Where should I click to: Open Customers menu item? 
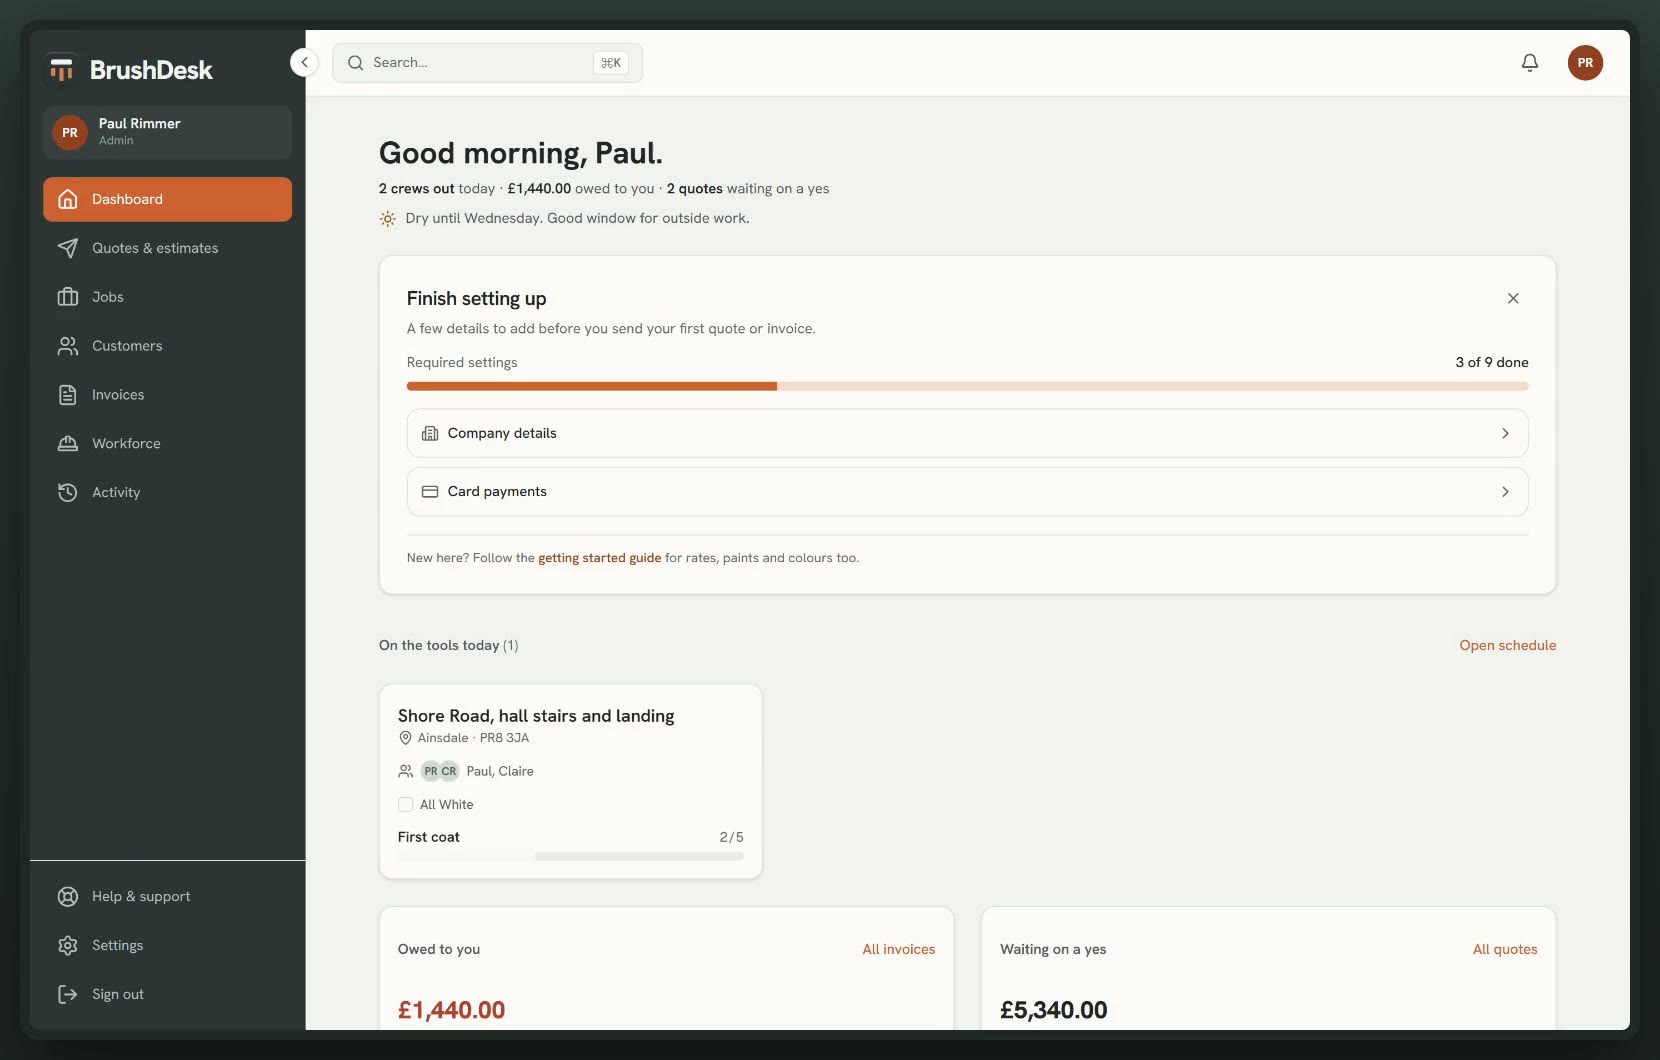(168, 346)
